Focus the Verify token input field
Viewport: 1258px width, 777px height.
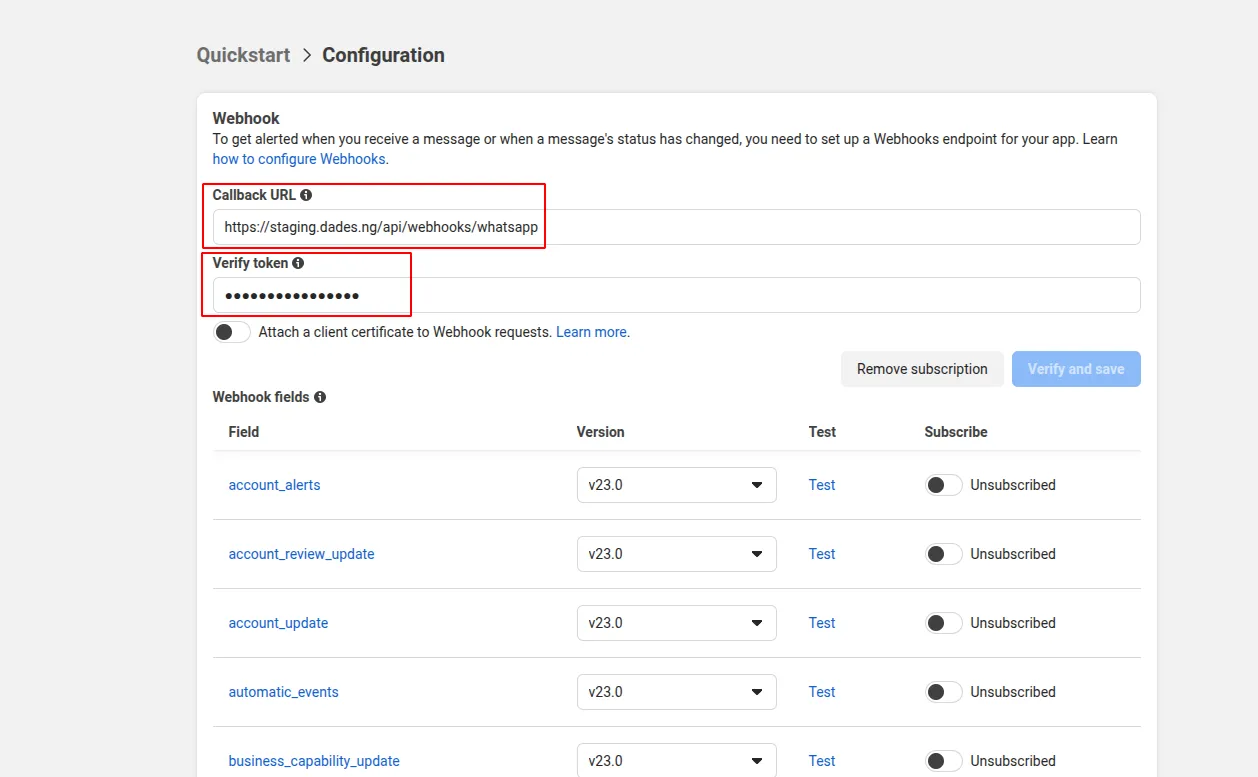[x=677, y=295]
